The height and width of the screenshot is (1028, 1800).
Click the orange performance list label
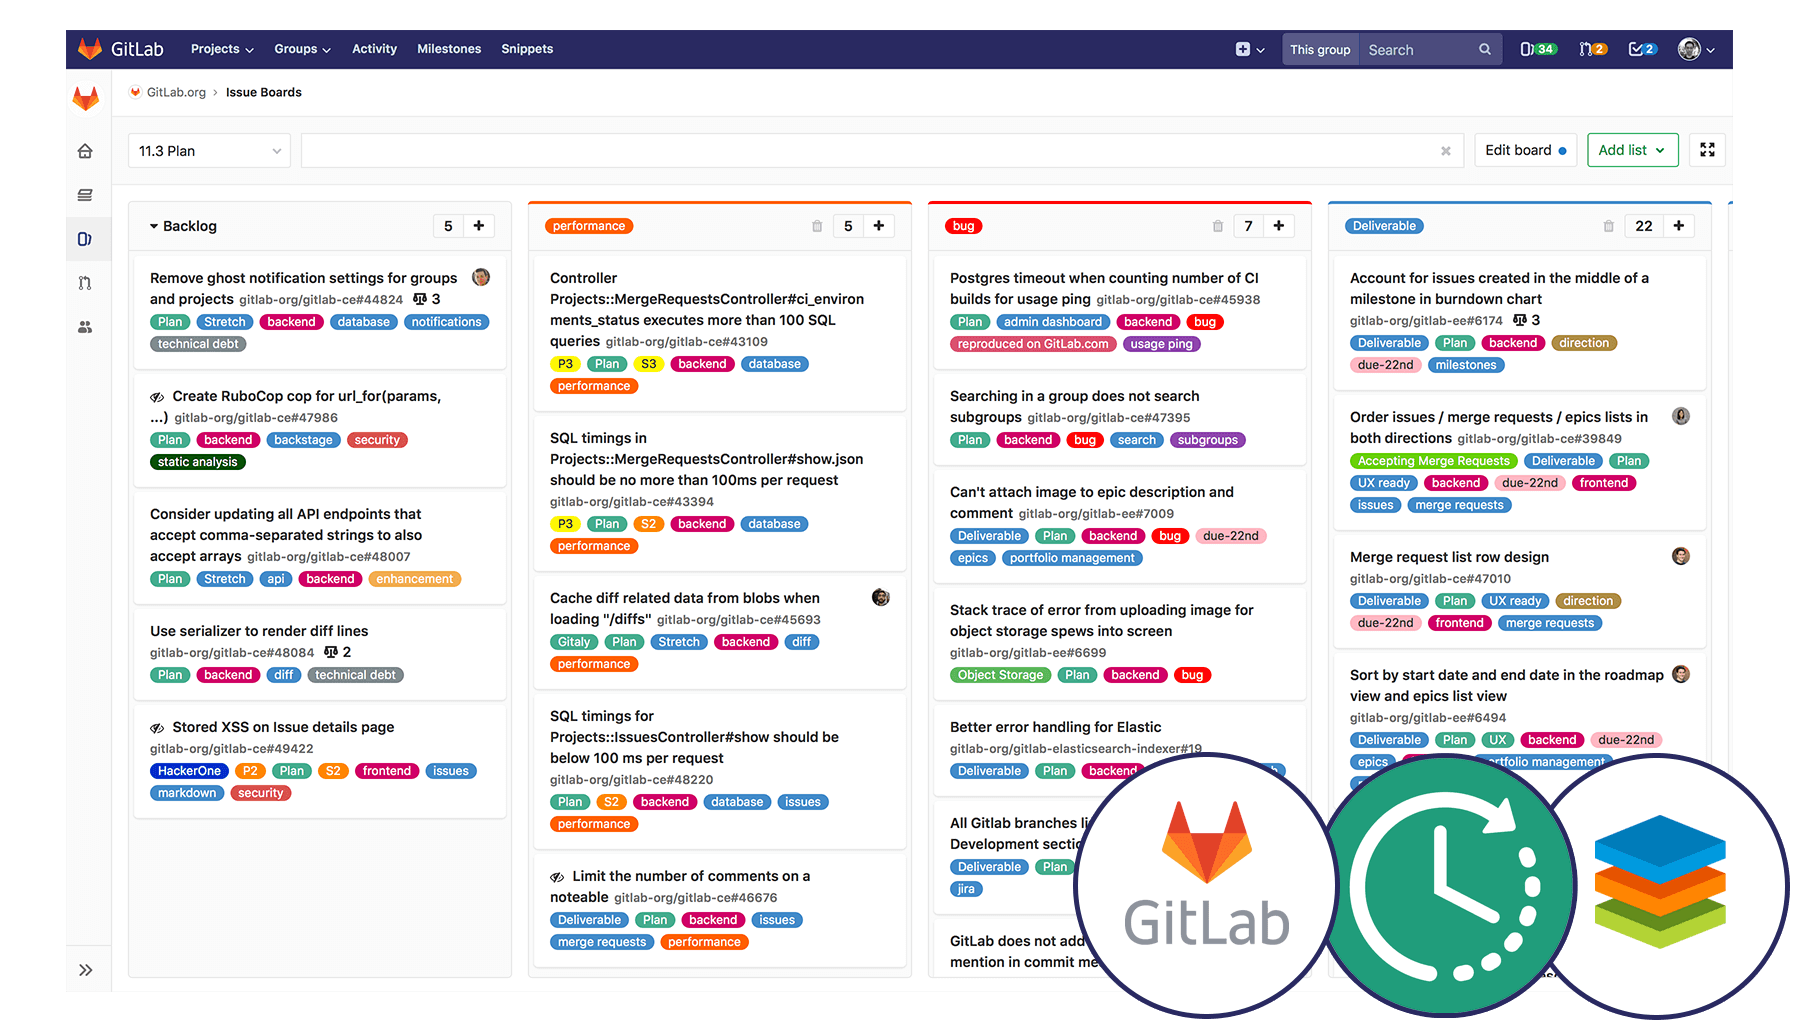click(x=589, y=226)
